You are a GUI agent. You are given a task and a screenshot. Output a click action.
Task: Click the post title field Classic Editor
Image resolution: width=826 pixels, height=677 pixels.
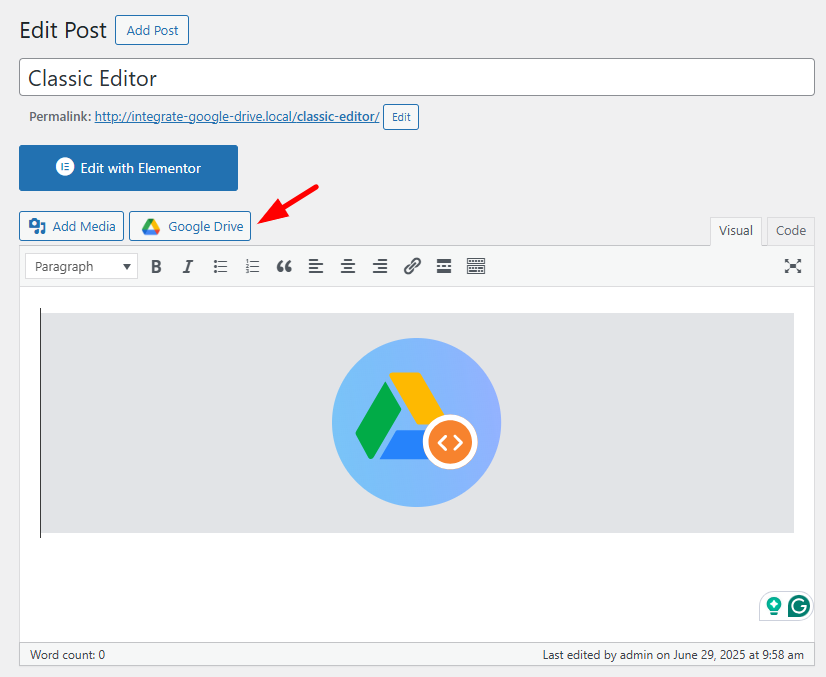pyautogui.click(x=417, y=77)
